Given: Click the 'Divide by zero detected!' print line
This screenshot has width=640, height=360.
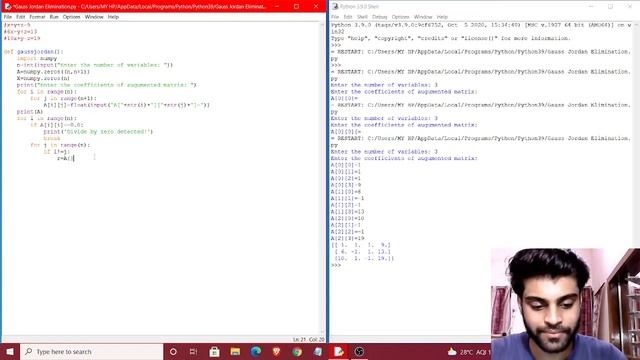Looking at the screenshot, I should click(x=98, y=131).
